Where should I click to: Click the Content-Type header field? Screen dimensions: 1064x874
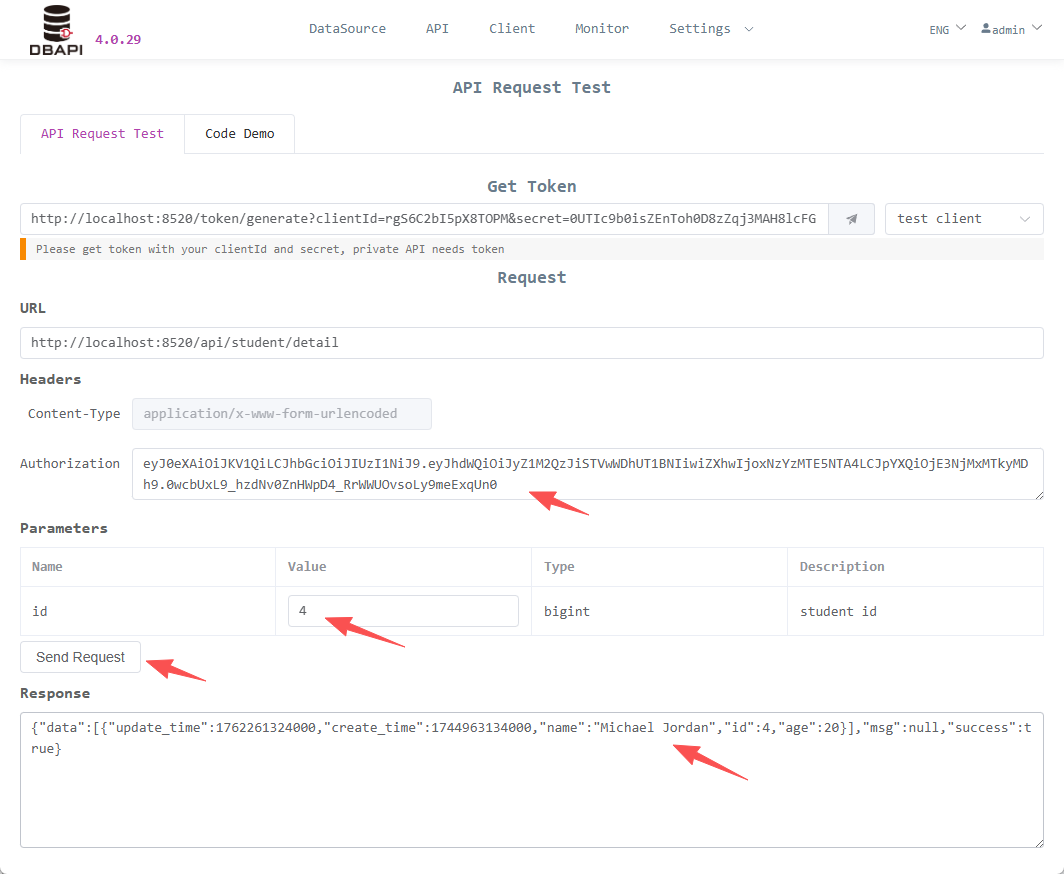click(281, 413)
